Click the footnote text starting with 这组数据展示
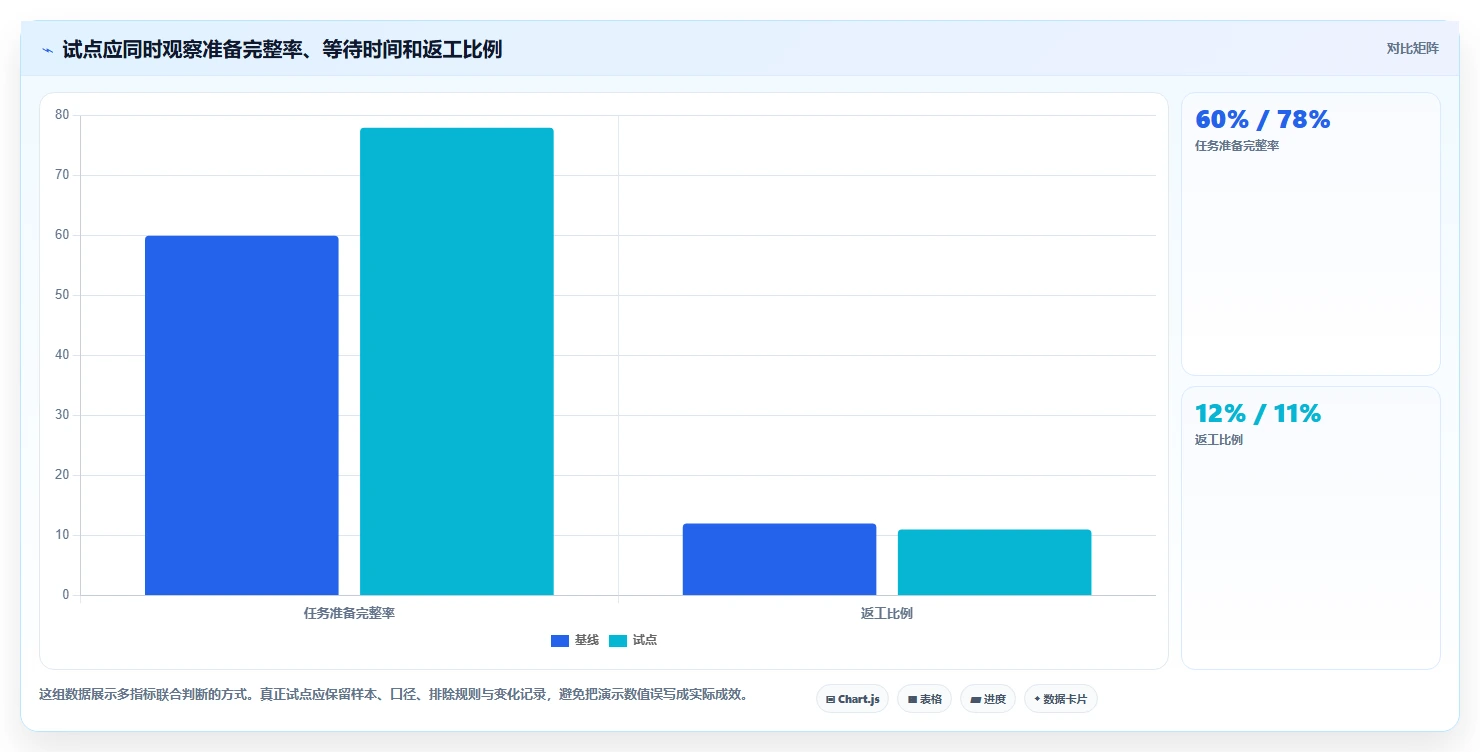The height and width of the screenshot is (752, 1480). [394, 694]
